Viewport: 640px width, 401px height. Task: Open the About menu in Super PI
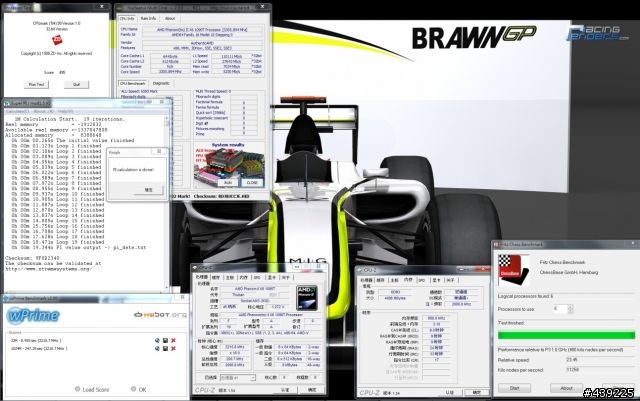(x=43, y=111)
